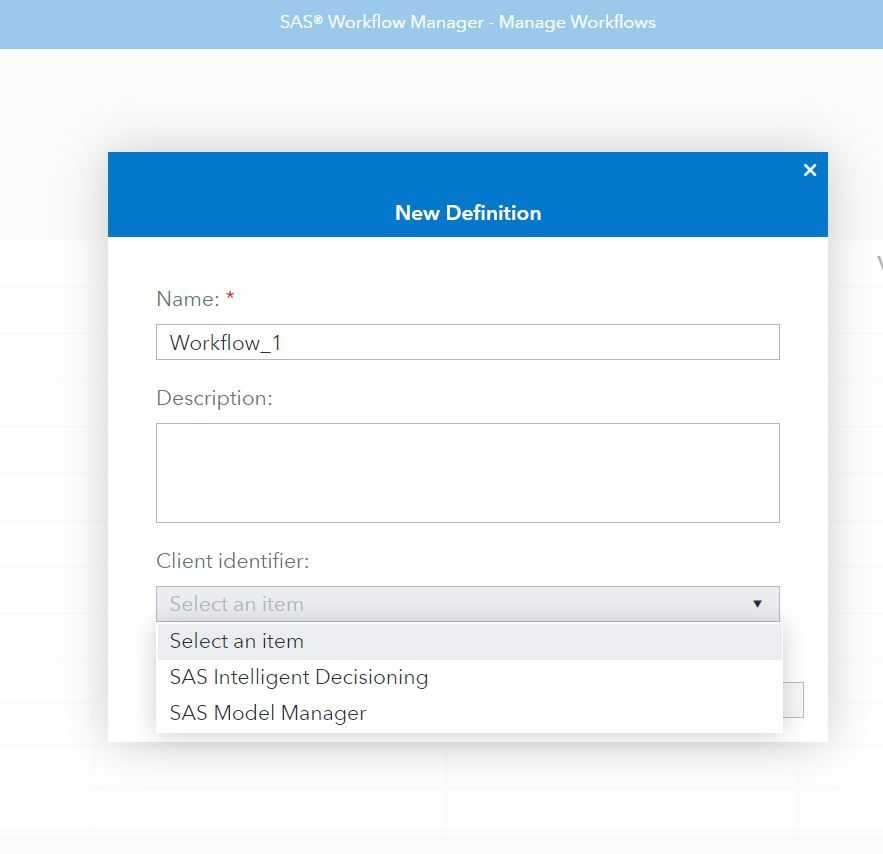
Task: Pick SAS Model Manager as client identifier
Action: [x=470, y=713]
